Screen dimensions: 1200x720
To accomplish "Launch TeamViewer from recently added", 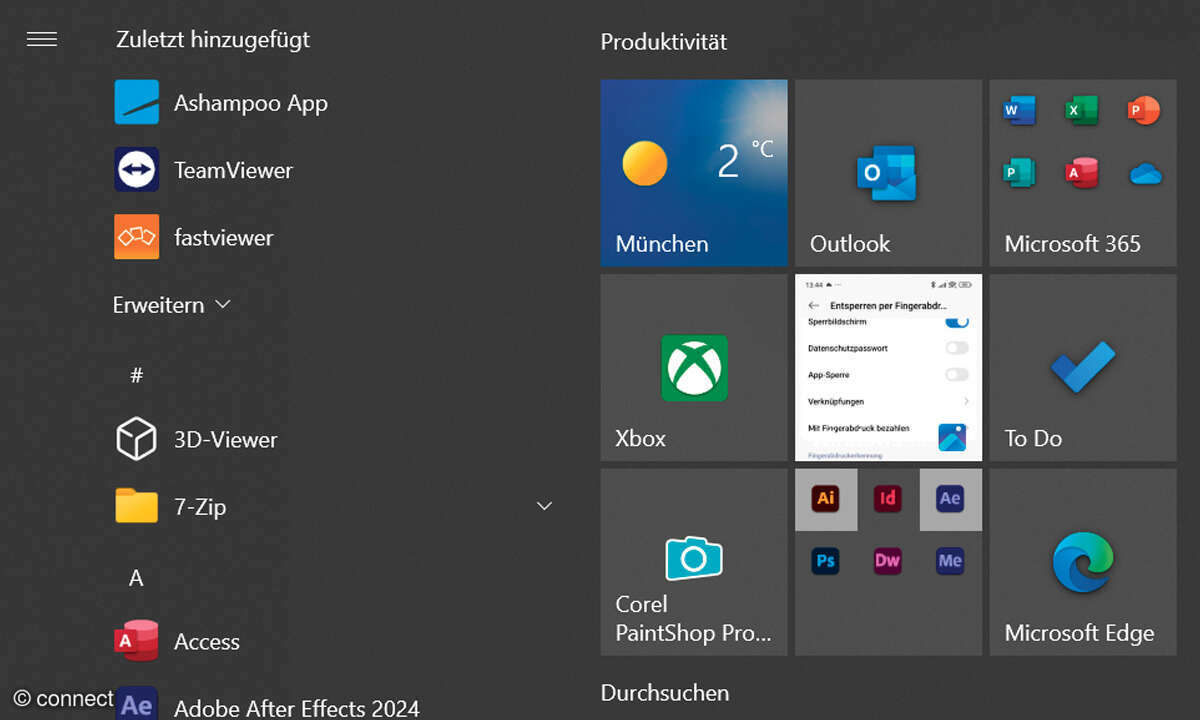I will (x=203, y=170).
